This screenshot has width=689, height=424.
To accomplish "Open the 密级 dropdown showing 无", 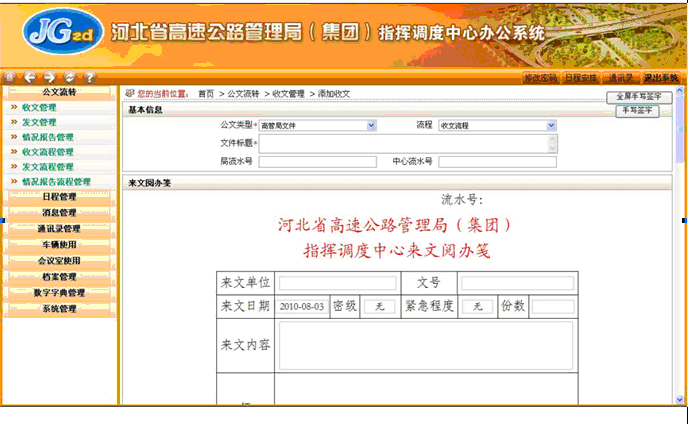I will 379,306.
